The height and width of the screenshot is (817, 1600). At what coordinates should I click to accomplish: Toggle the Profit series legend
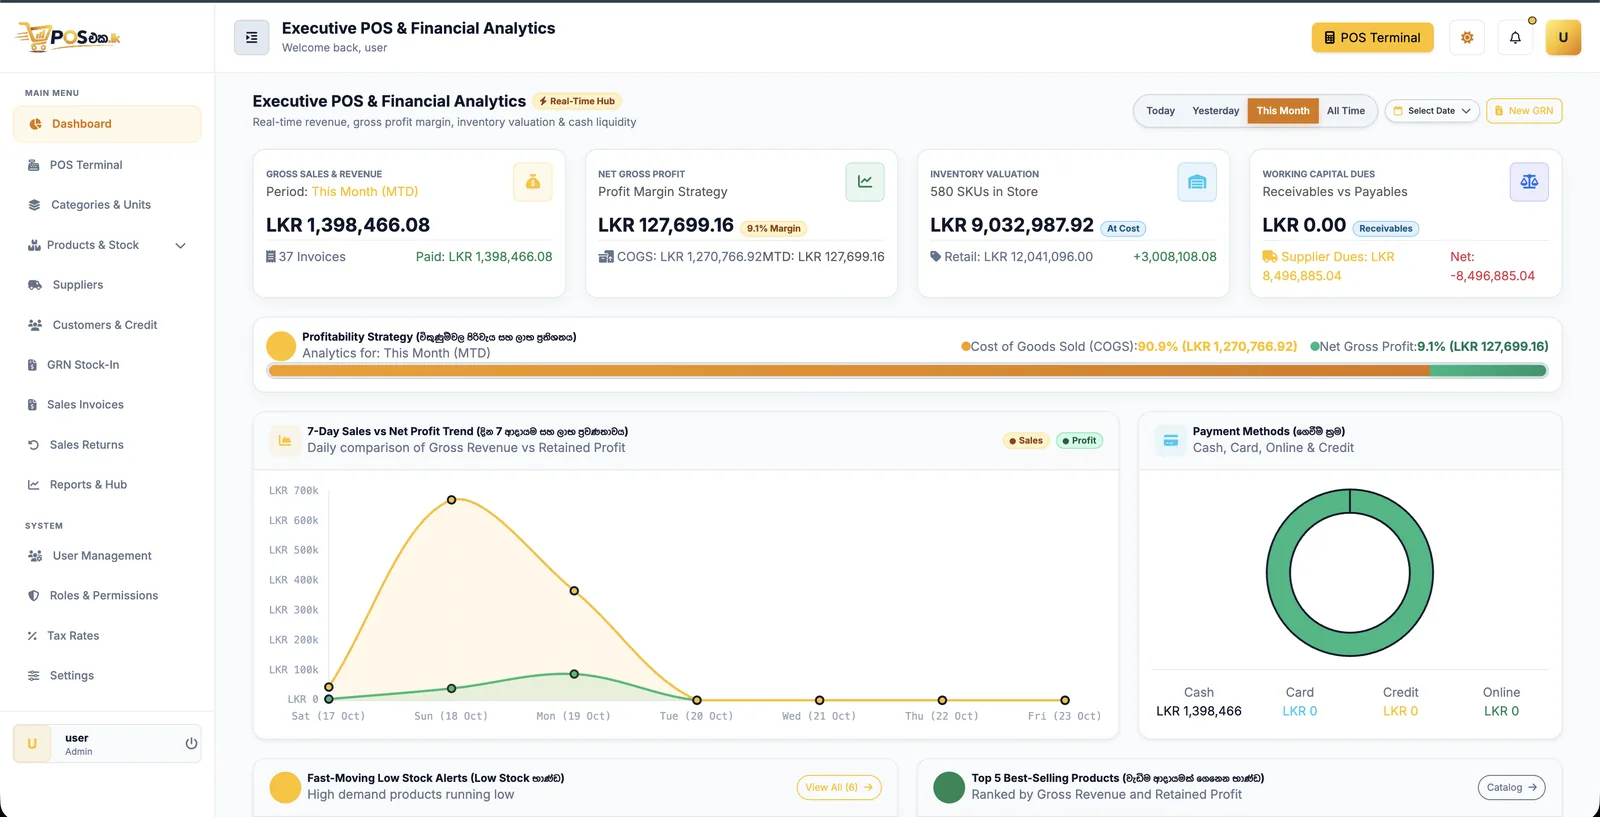(x=1079, y=440)
